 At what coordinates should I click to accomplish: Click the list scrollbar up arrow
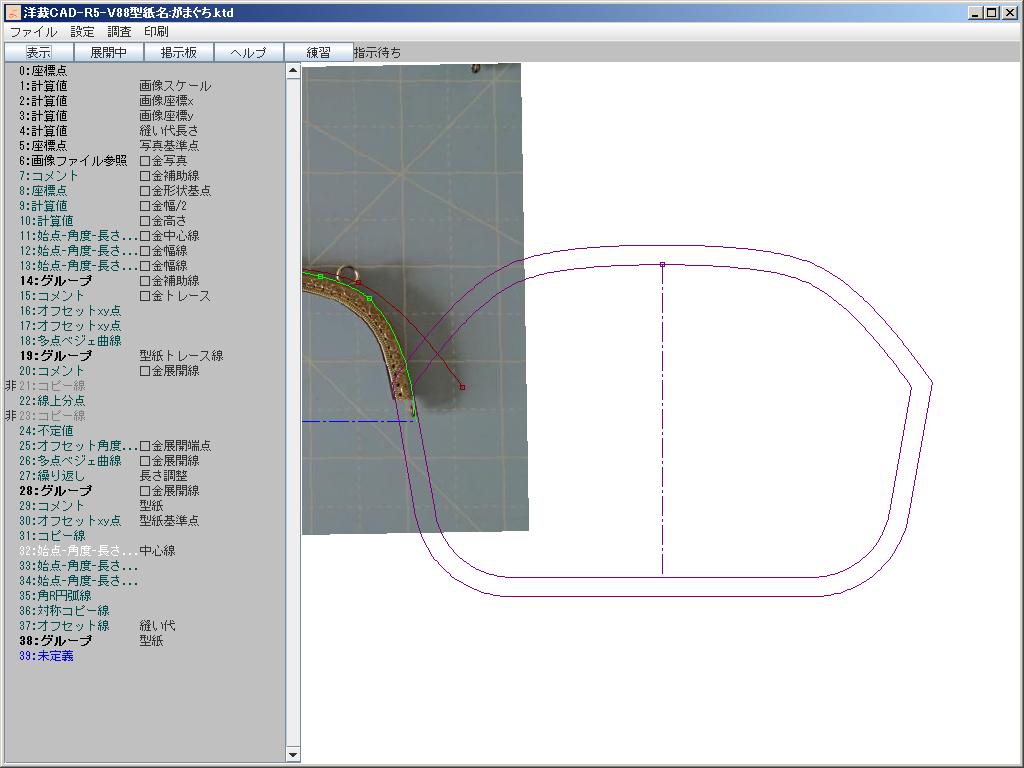coord(293,70)
